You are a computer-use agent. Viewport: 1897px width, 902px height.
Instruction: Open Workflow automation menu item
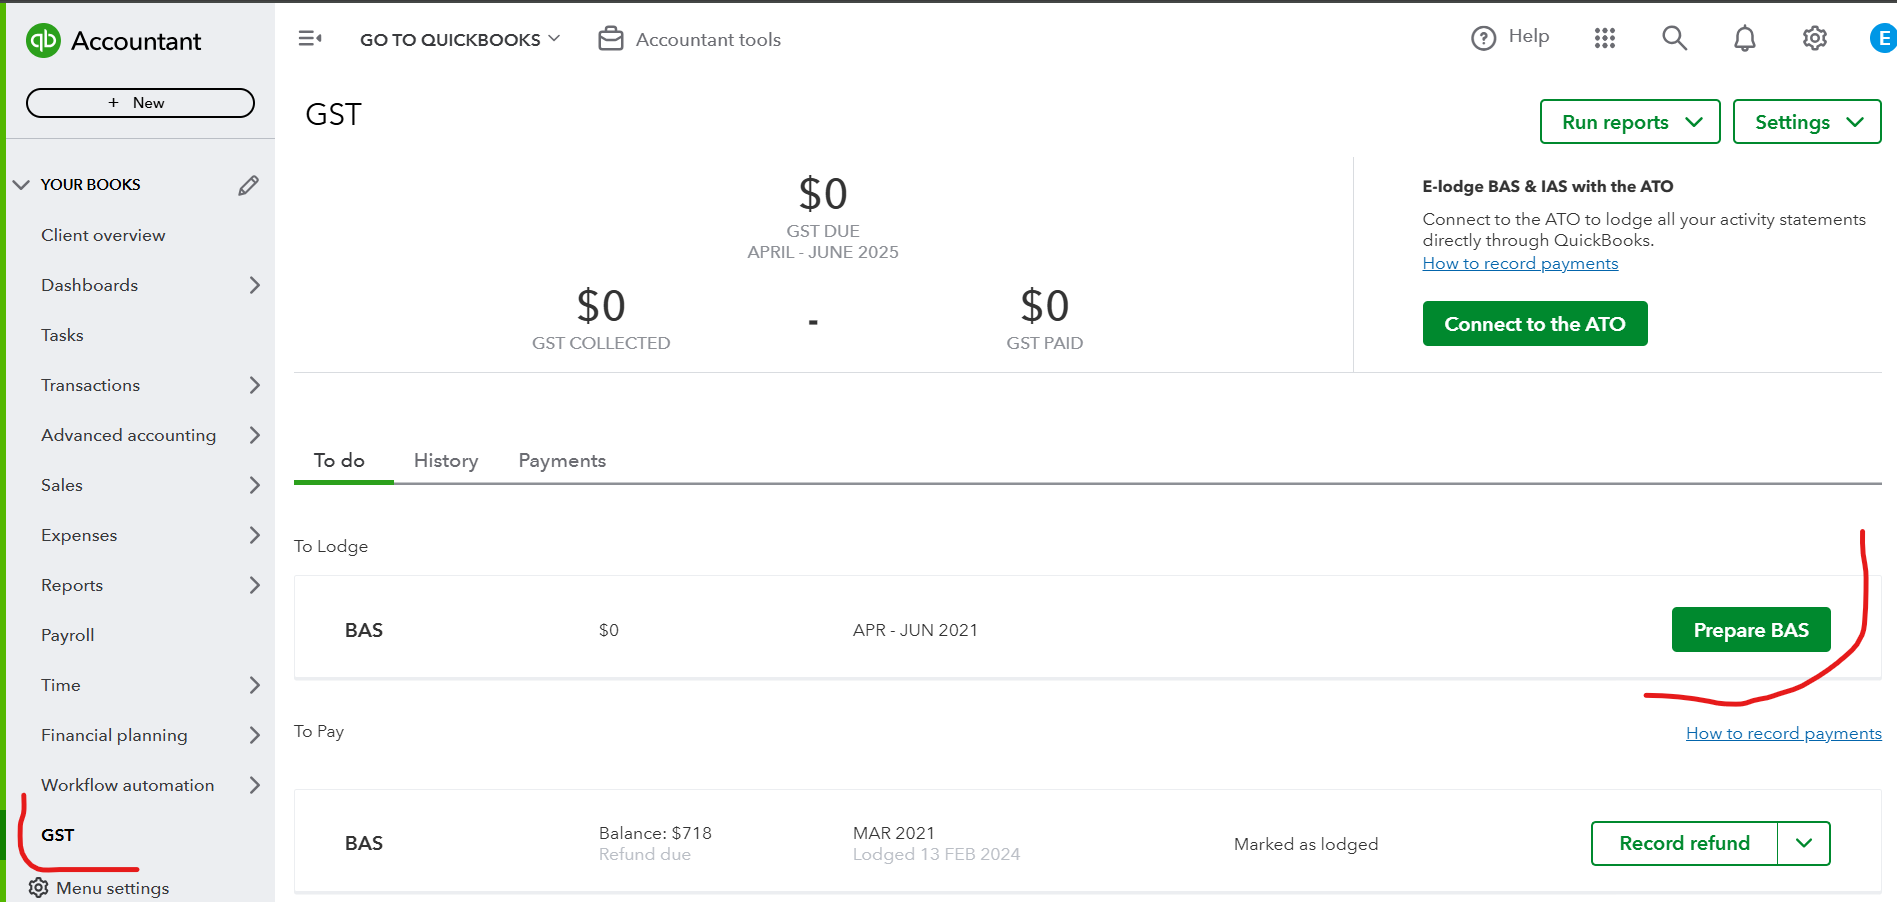[x=128, y=785]
